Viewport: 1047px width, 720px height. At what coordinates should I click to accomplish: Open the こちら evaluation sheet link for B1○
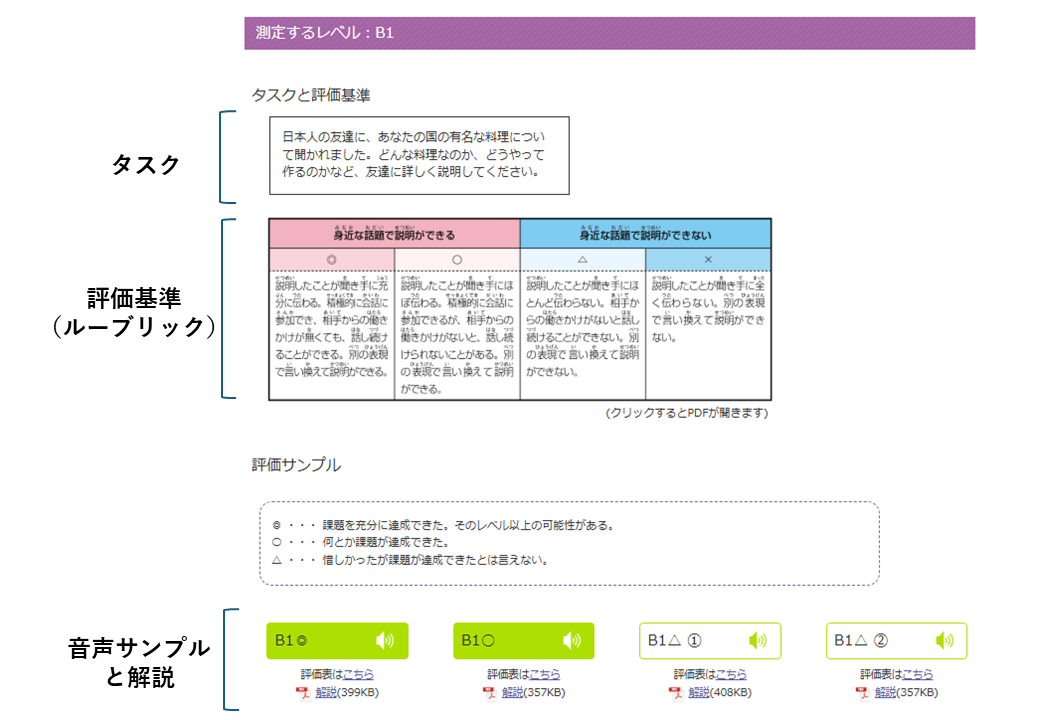[545, 675]
